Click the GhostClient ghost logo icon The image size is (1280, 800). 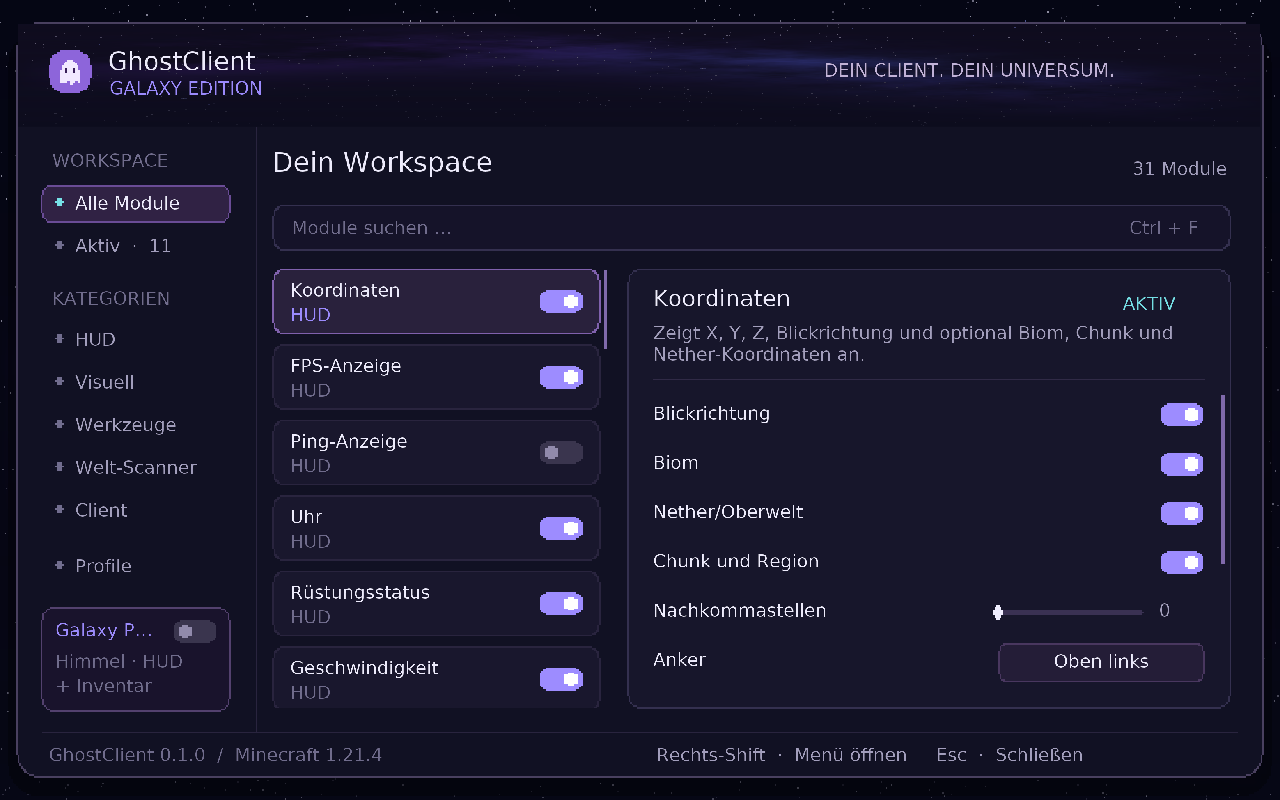pyautogui.click(x=70, y=71)
